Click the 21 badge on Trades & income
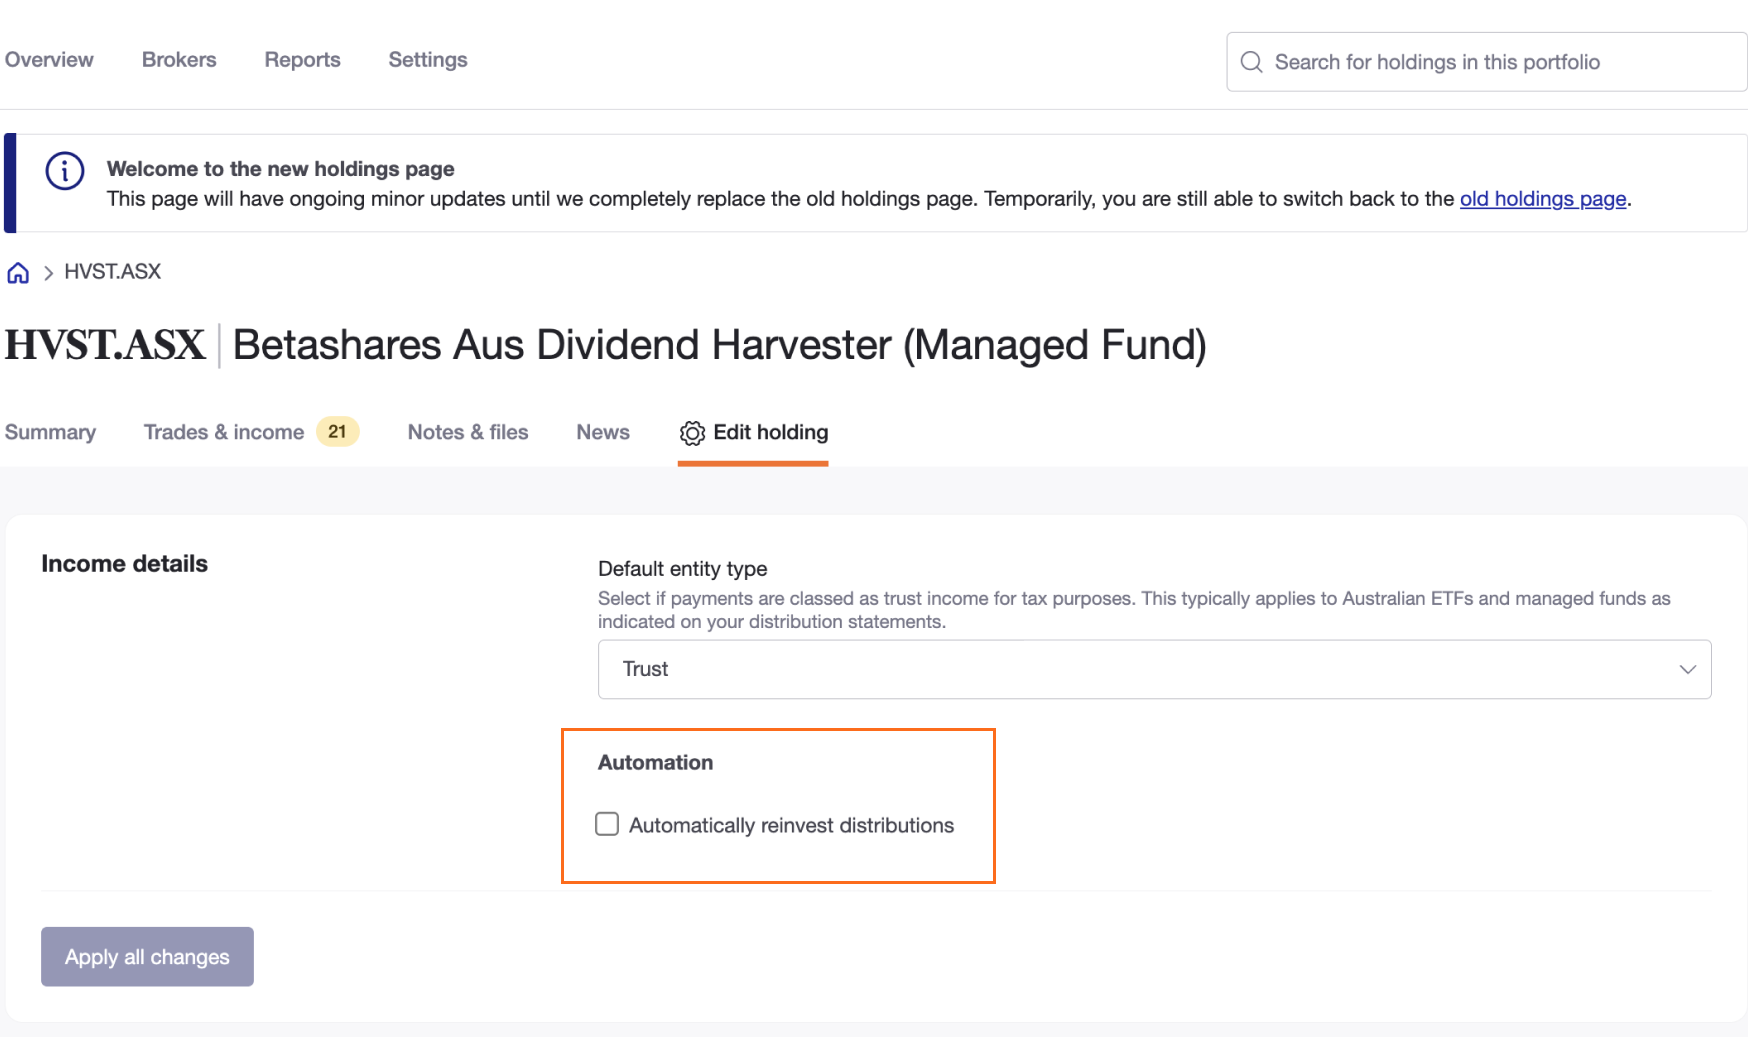Screen dimensions: 1764x1037 click(337, 432)
